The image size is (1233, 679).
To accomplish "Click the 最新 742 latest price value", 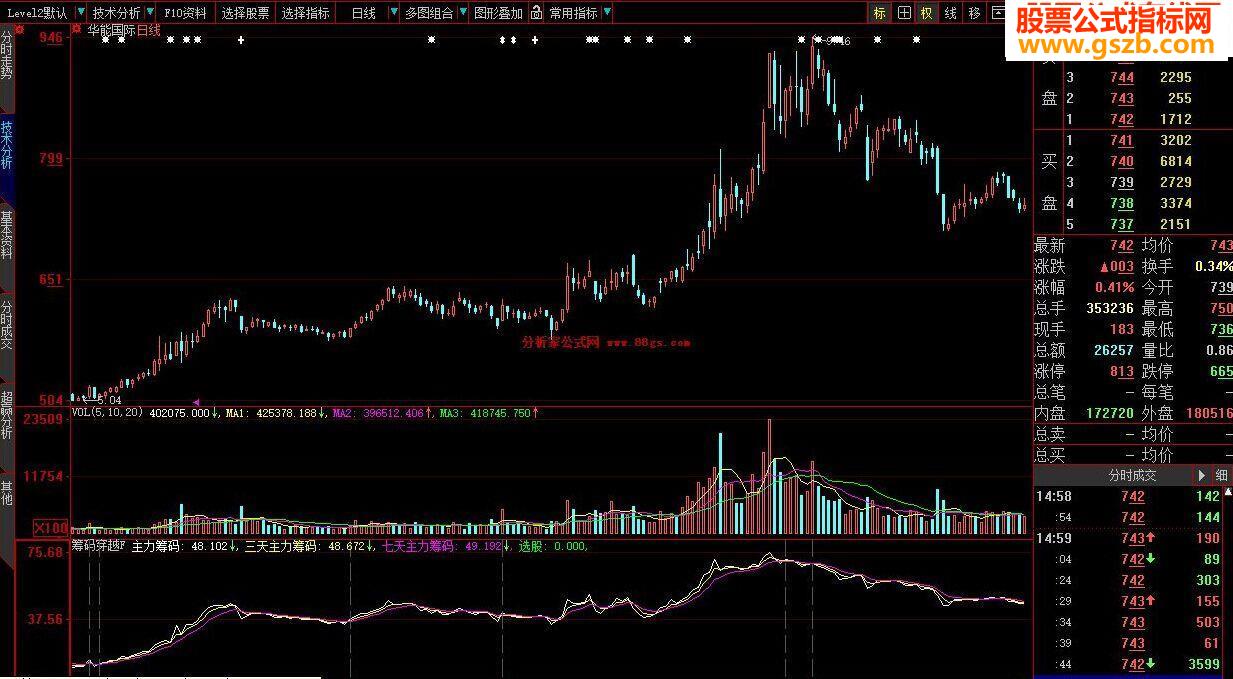I will click(x=1122, y=246).
